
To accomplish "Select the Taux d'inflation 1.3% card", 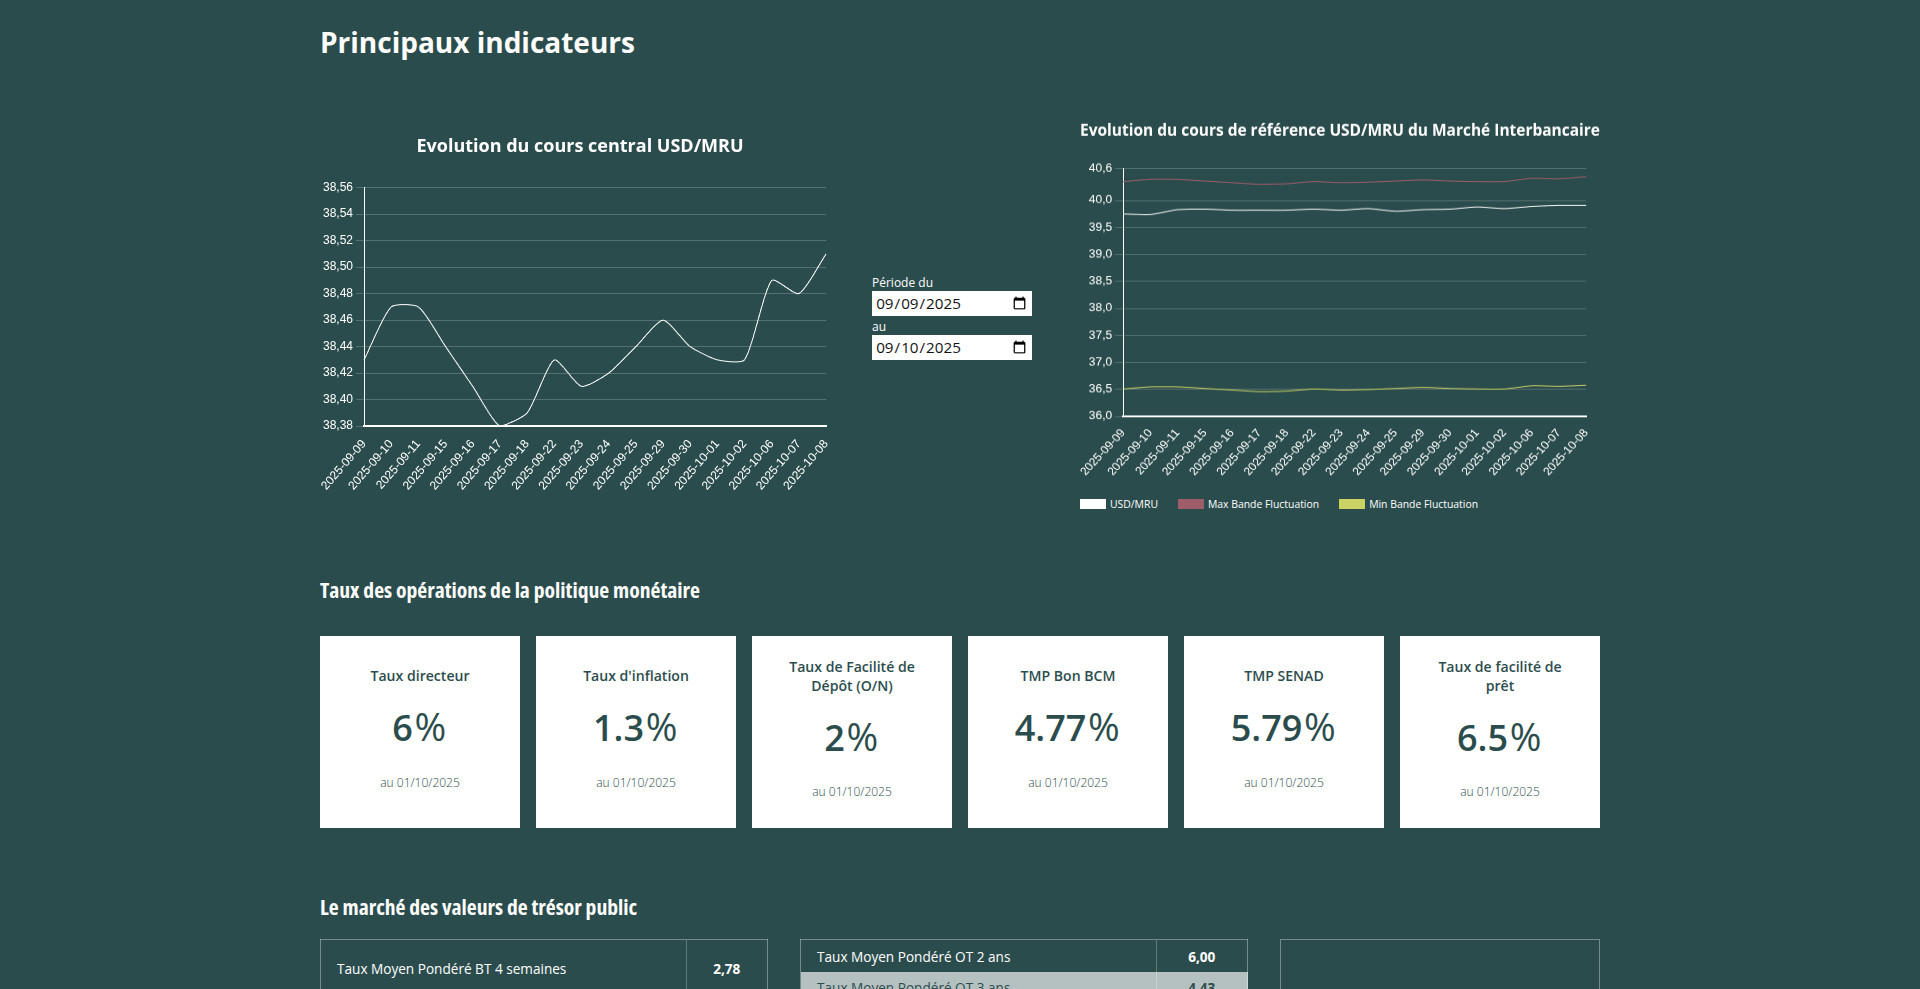I will point(636,731).
